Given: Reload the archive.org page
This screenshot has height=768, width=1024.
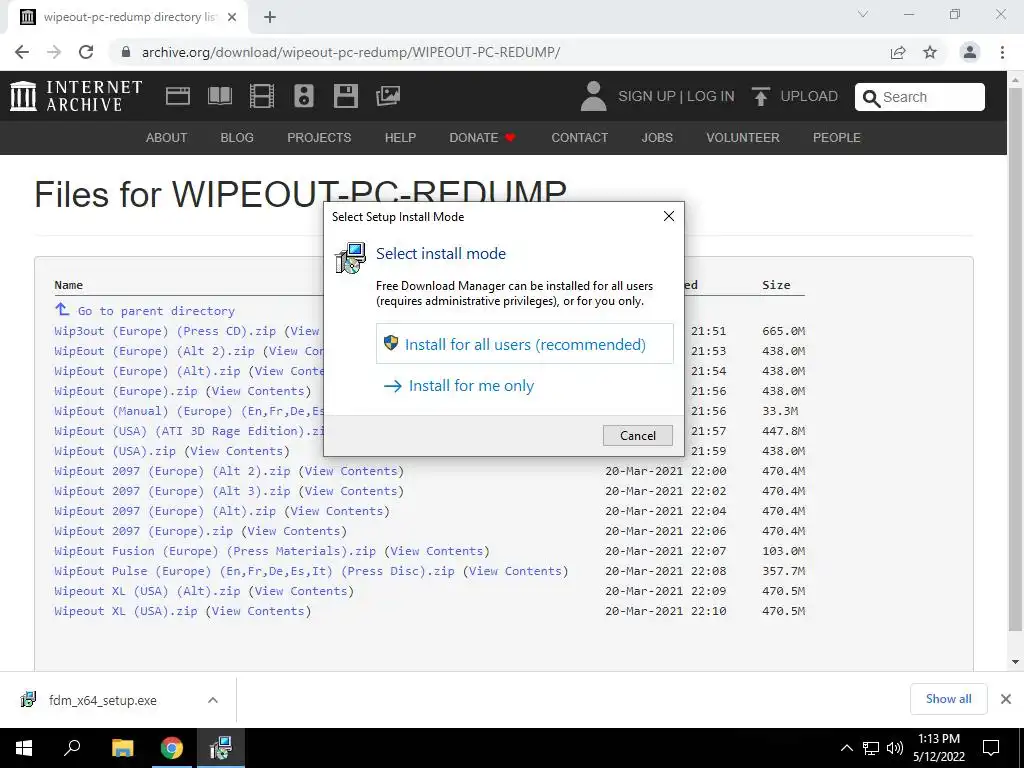Looking at the screenshot, I should (x=86, y=52).
